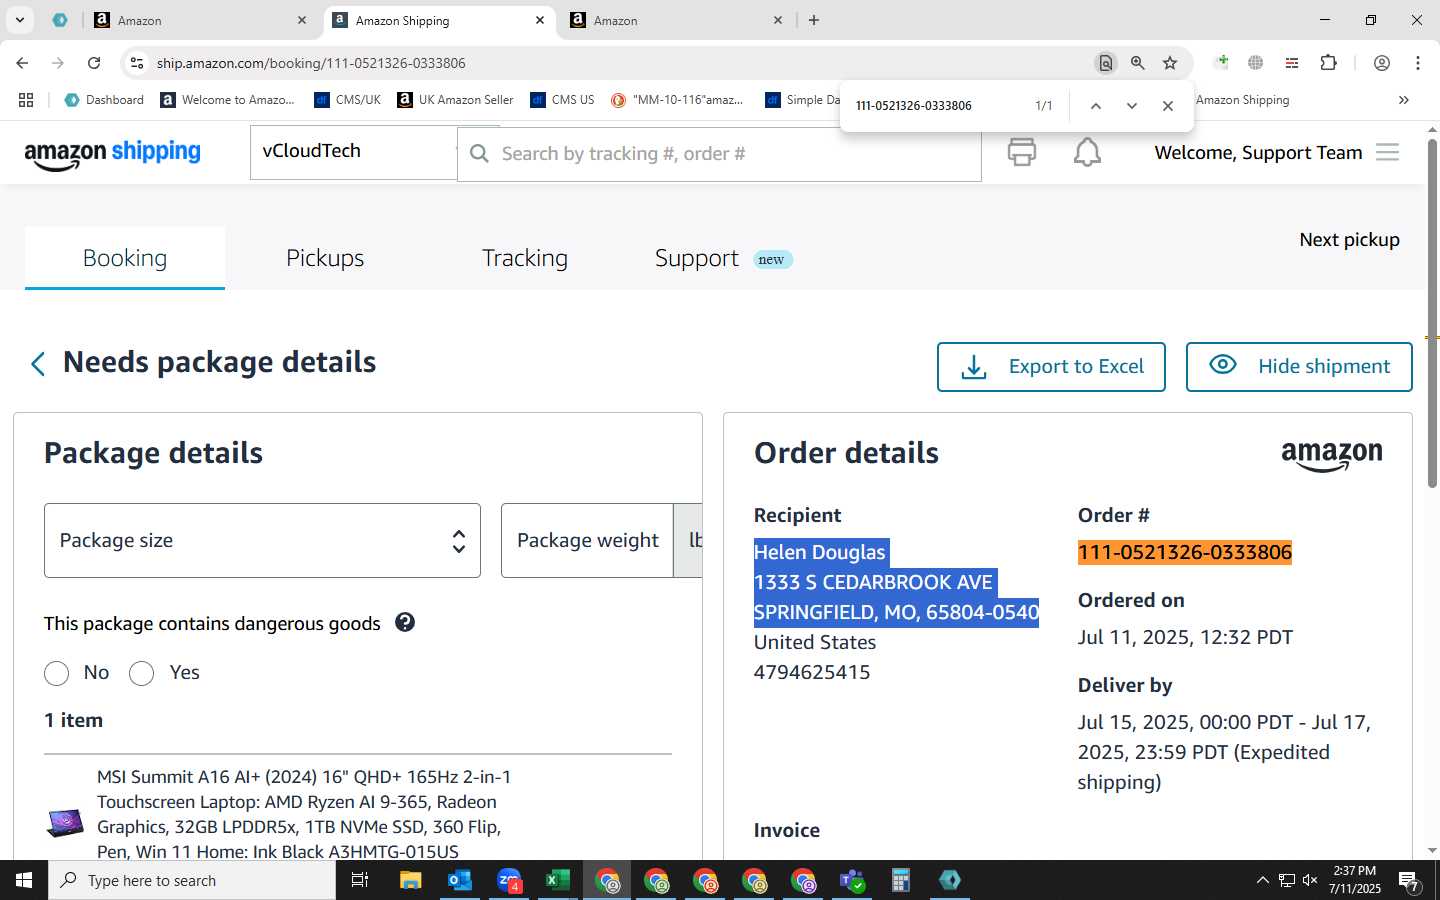
Task: Switch to the third Amazon browser tab
Action: (x=676, y=20)
